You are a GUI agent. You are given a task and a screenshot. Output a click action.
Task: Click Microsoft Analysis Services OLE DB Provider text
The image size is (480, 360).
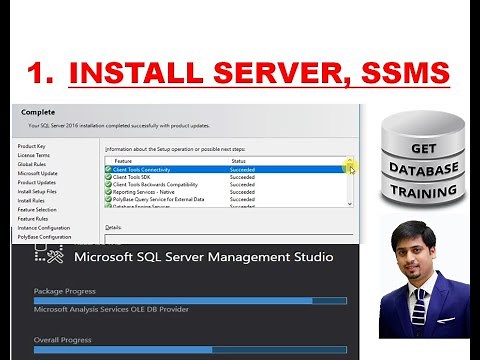click(111, 309)
